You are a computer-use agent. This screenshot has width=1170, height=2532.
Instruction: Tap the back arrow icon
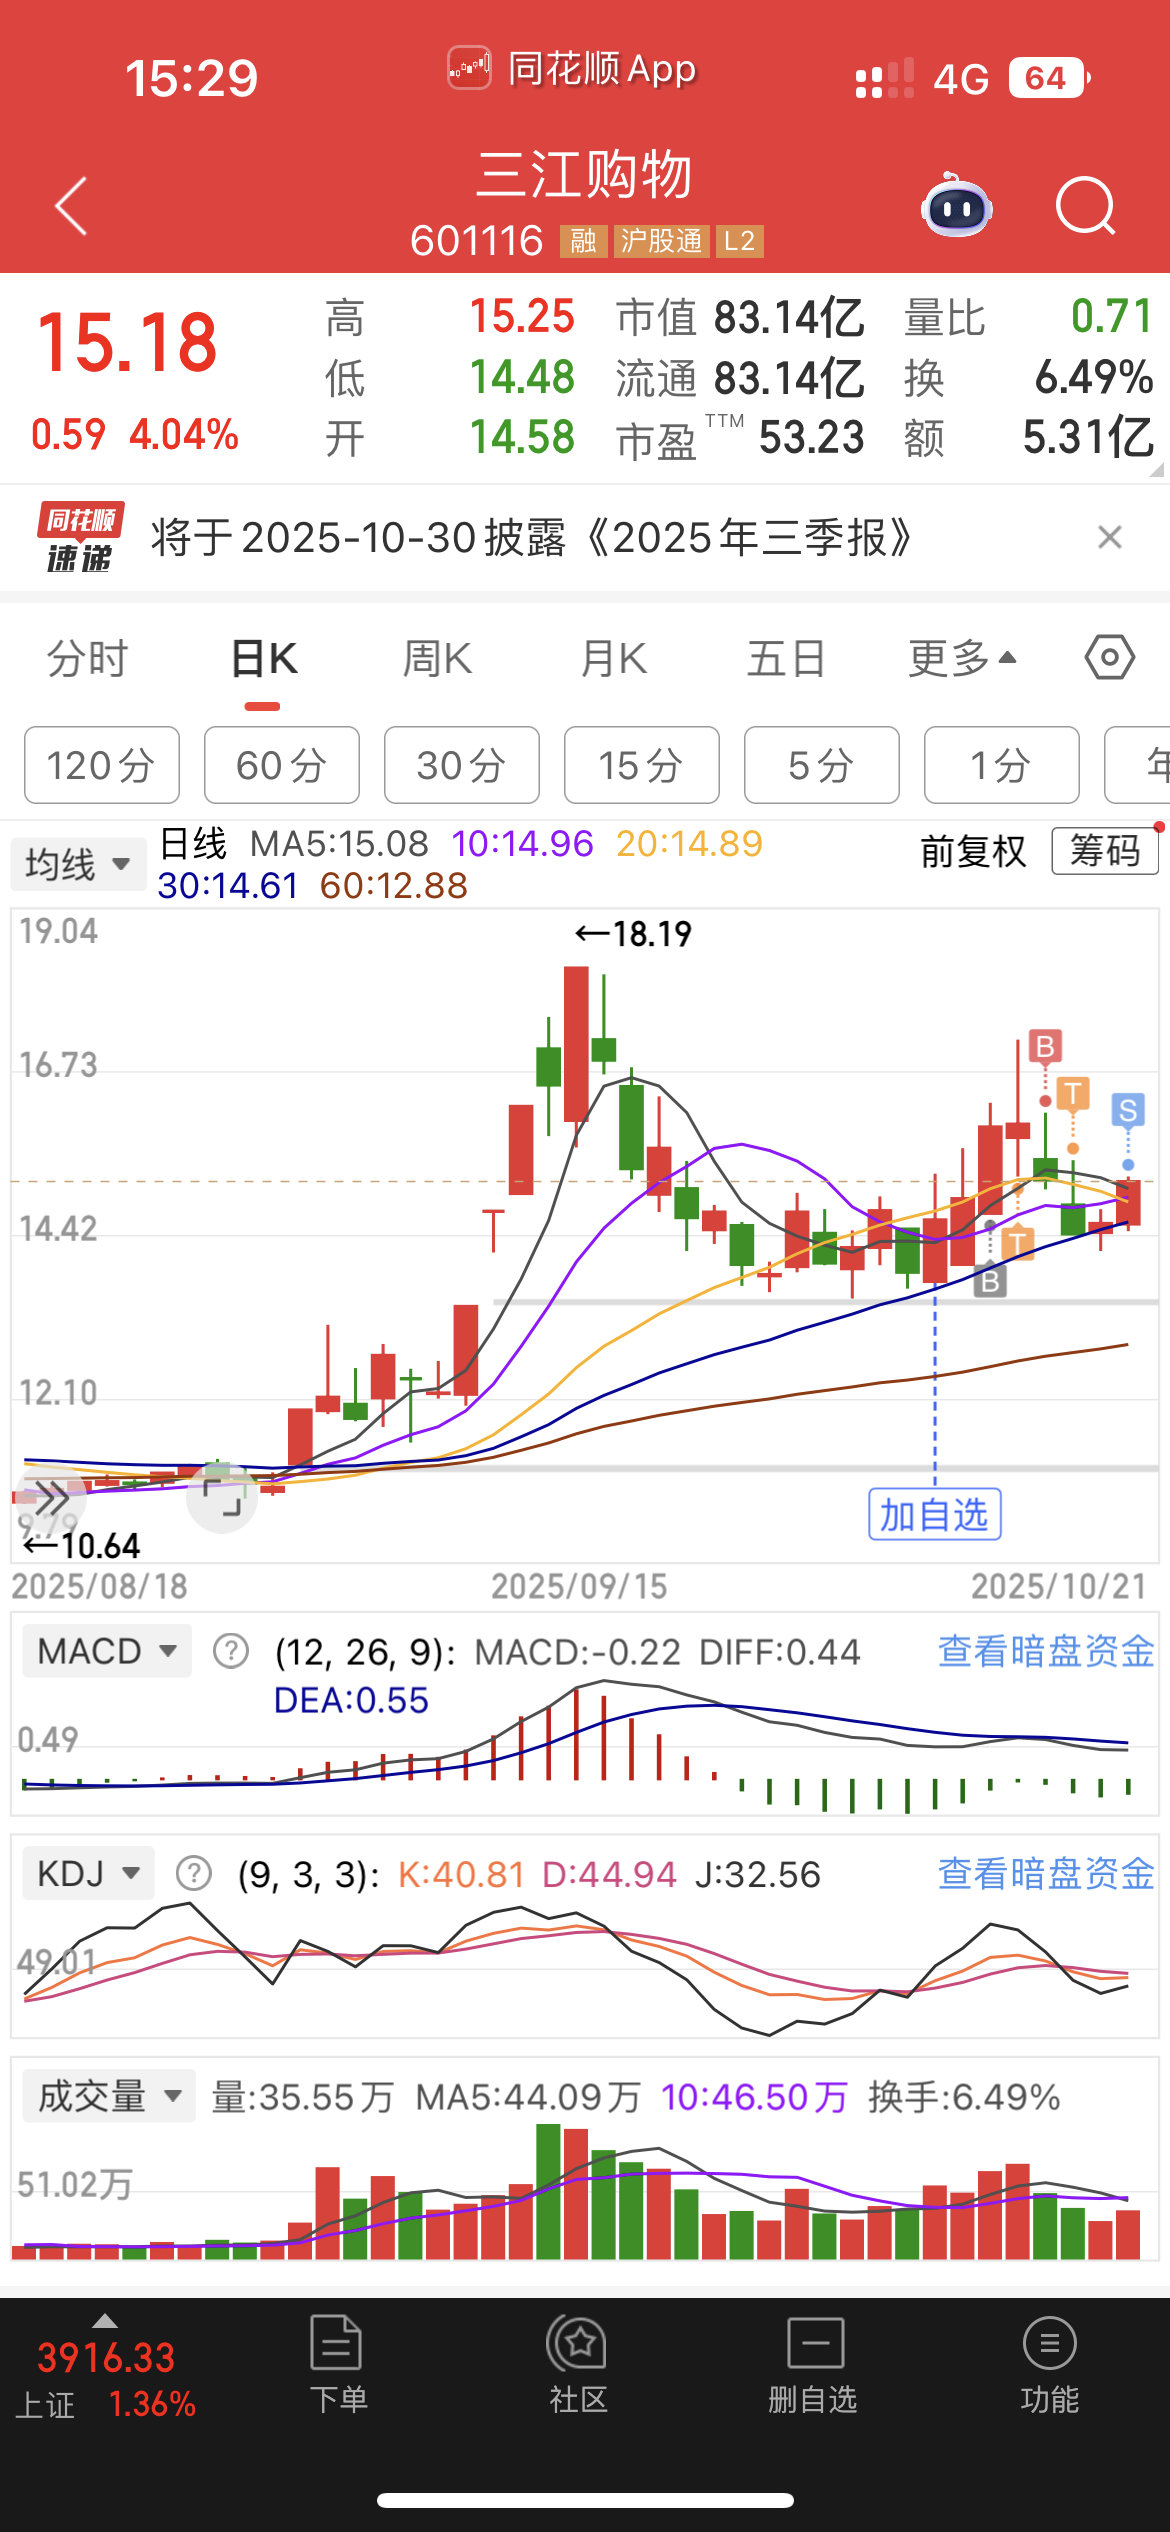click(71, 206)
